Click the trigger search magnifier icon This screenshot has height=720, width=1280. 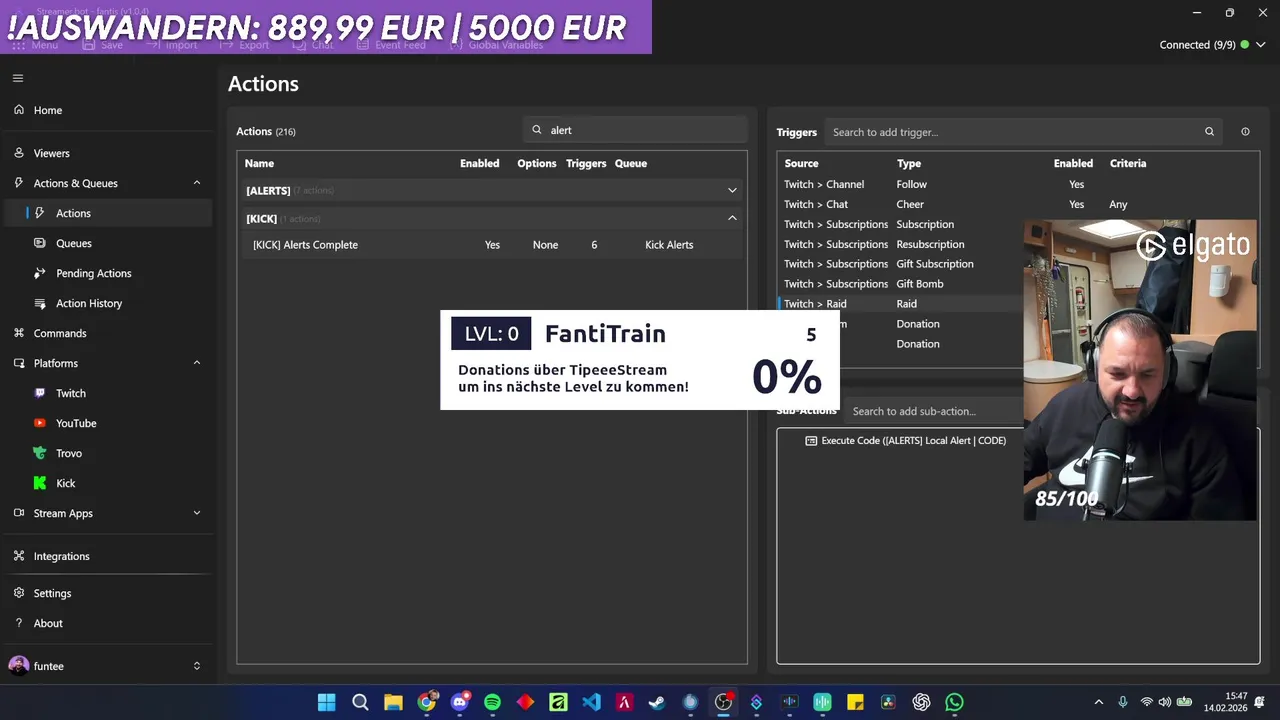tap(1209, 132)
